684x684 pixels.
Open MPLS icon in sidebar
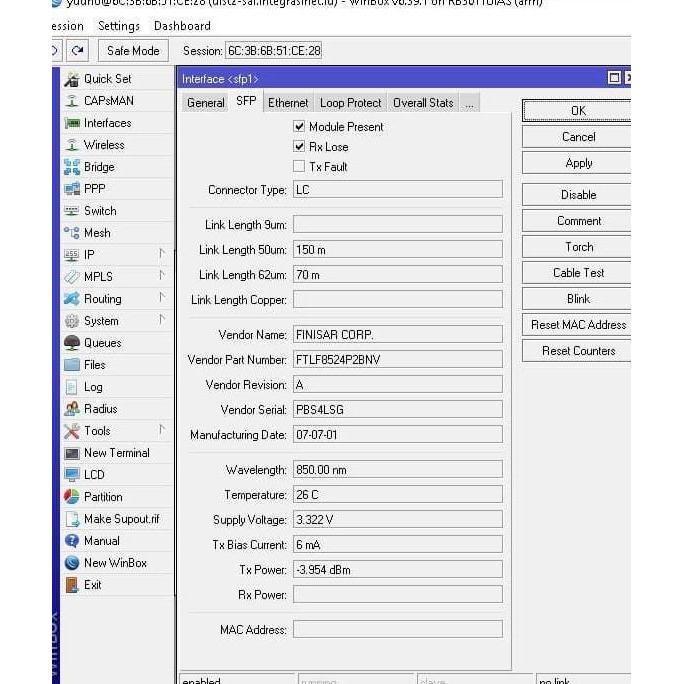[72, 277]
